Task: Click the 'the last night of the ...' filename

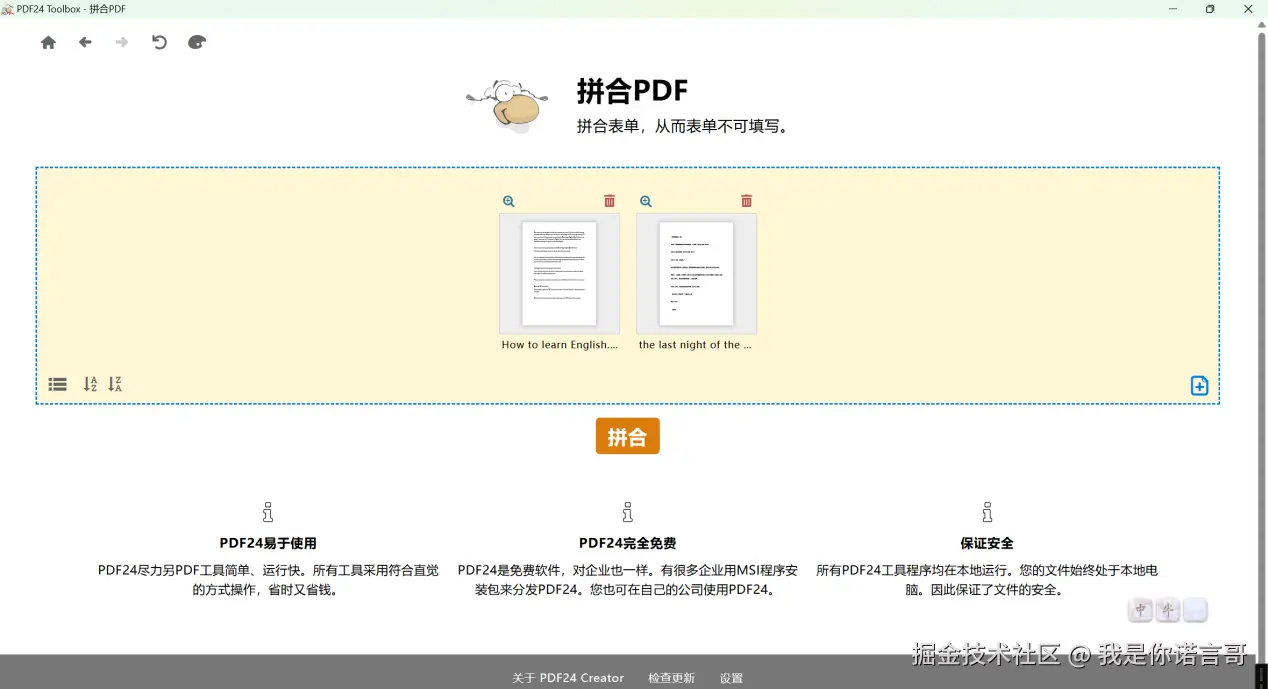Action: [x=695, y=345]
